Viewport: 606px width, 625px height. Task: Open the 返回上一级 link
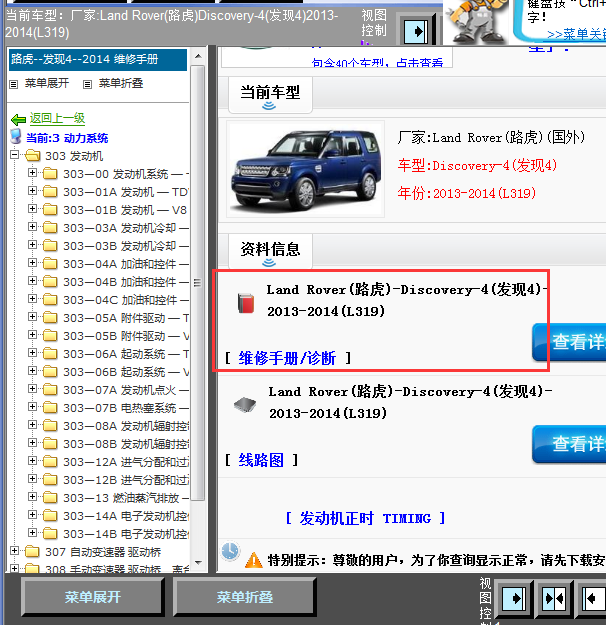[x=57, y=118]
